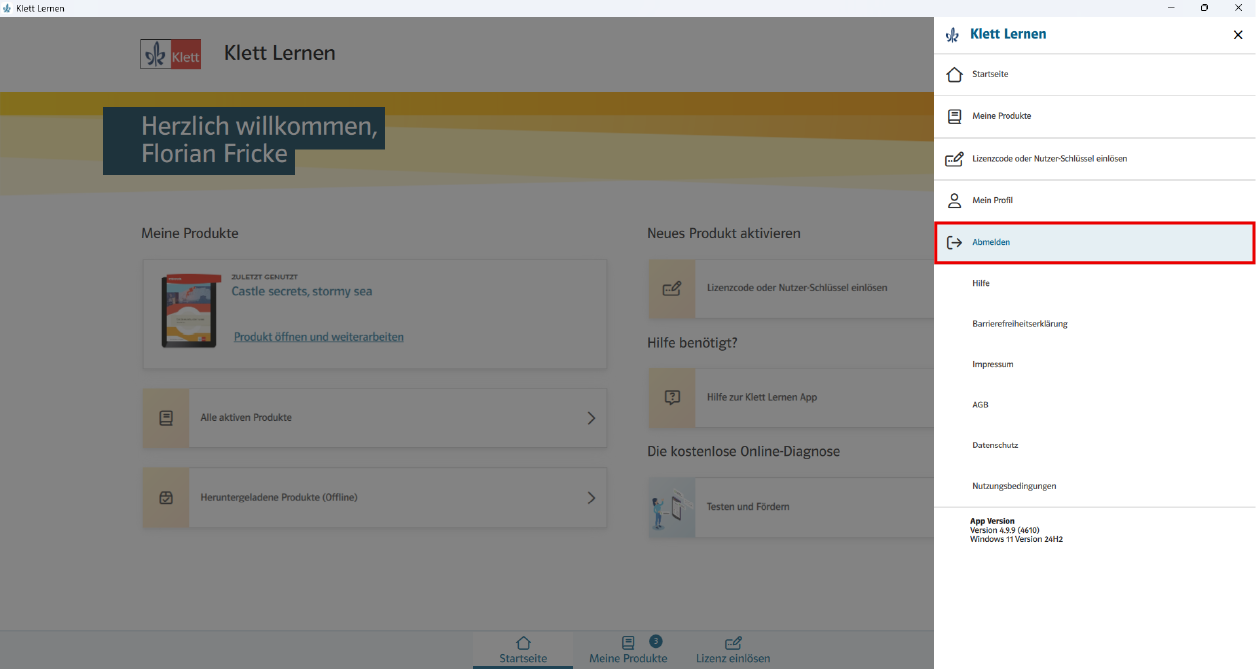The image size is (1256, 669).
Task: Click Produkt öffnen und weiterarbeiten link
Action: tap(319, 337)
